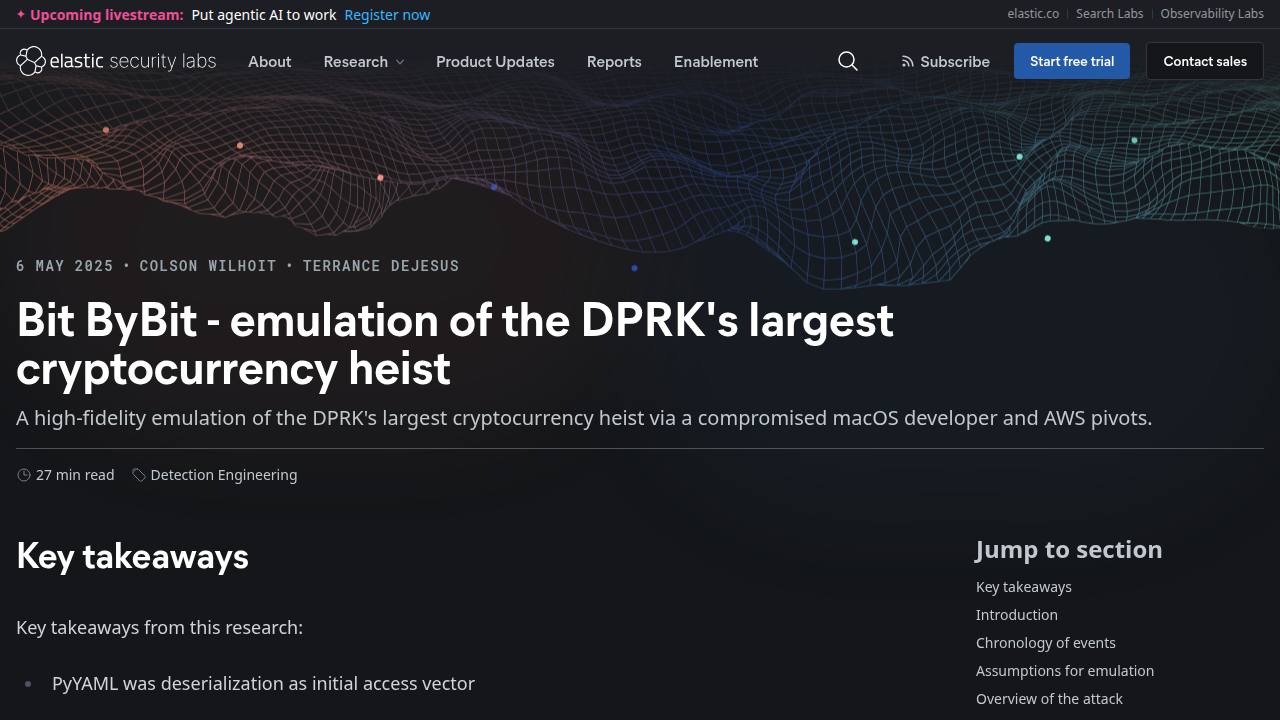Click the article title Bit ByBit heading

pyautogui.click(x=455, y=345)
